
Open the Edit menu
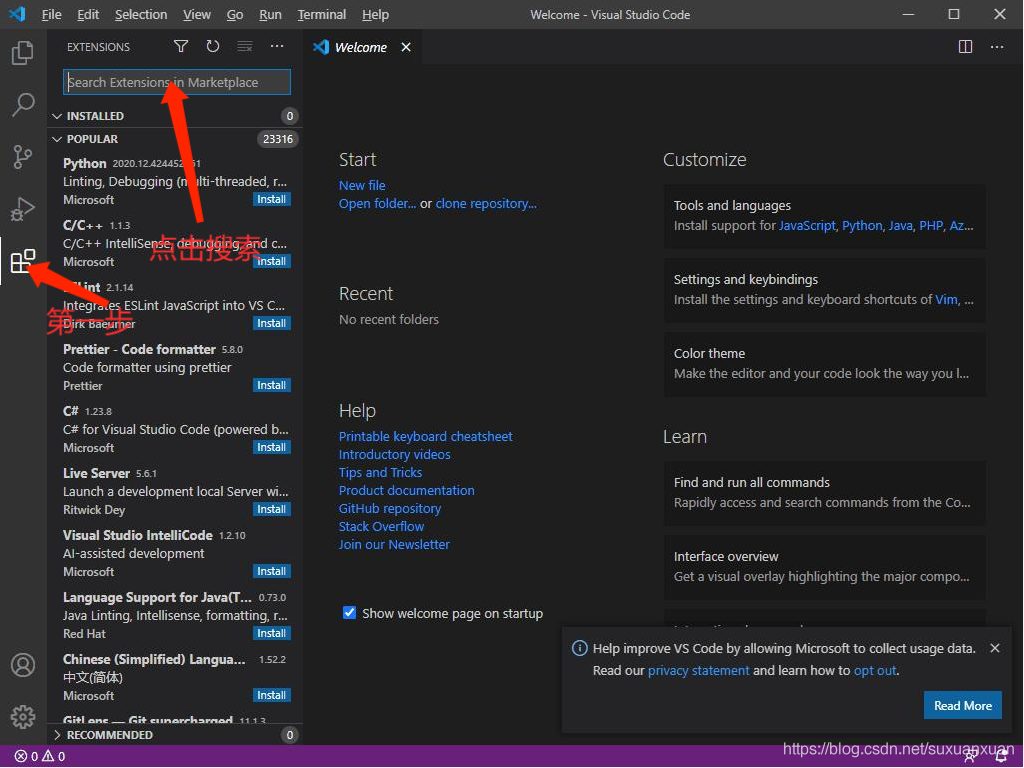[88, 14]
